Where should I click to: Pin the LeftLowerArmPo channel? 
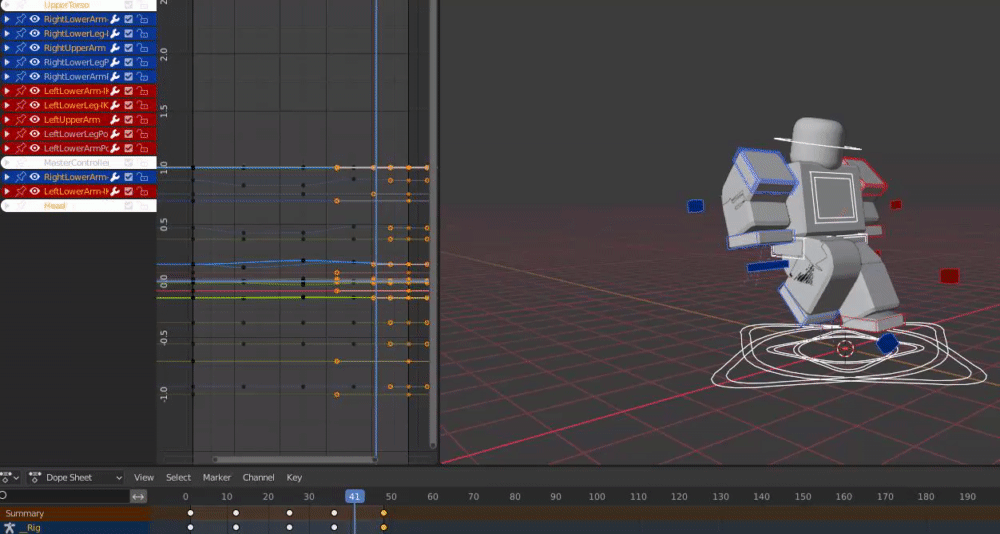coord(21,148)
